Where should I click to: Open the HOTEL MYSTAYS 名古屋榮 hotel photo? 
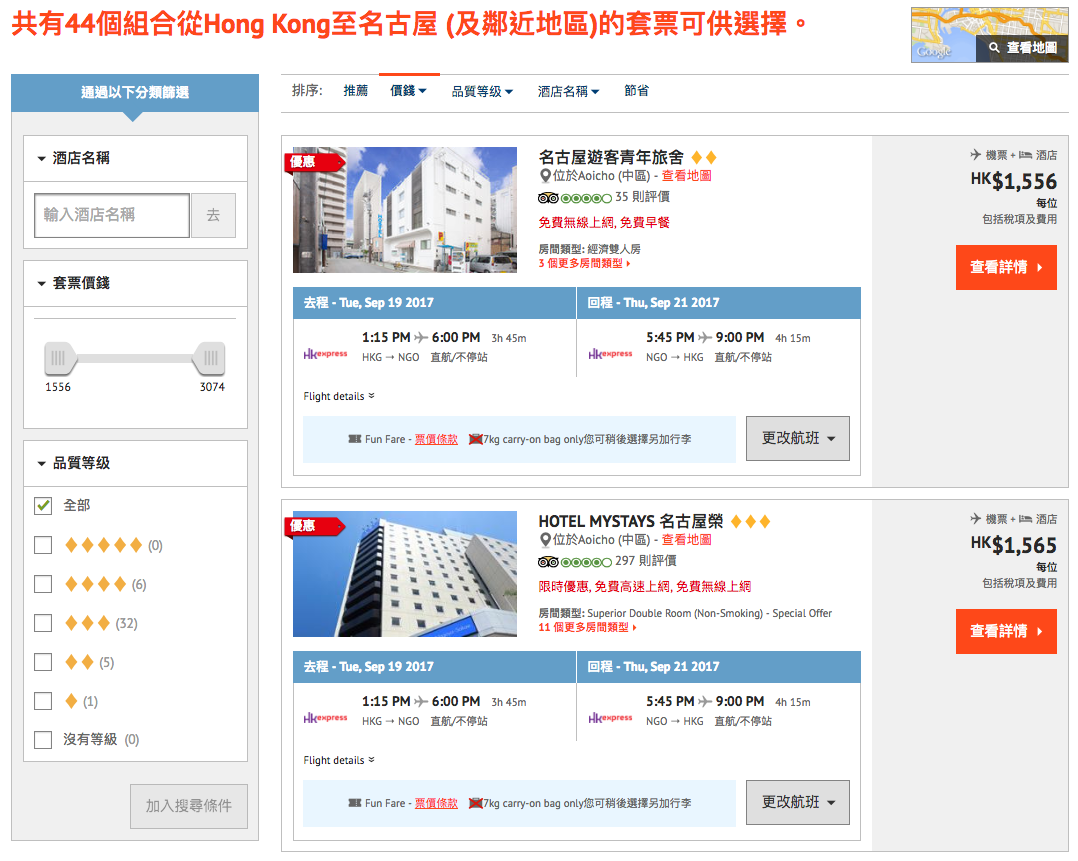405,574
